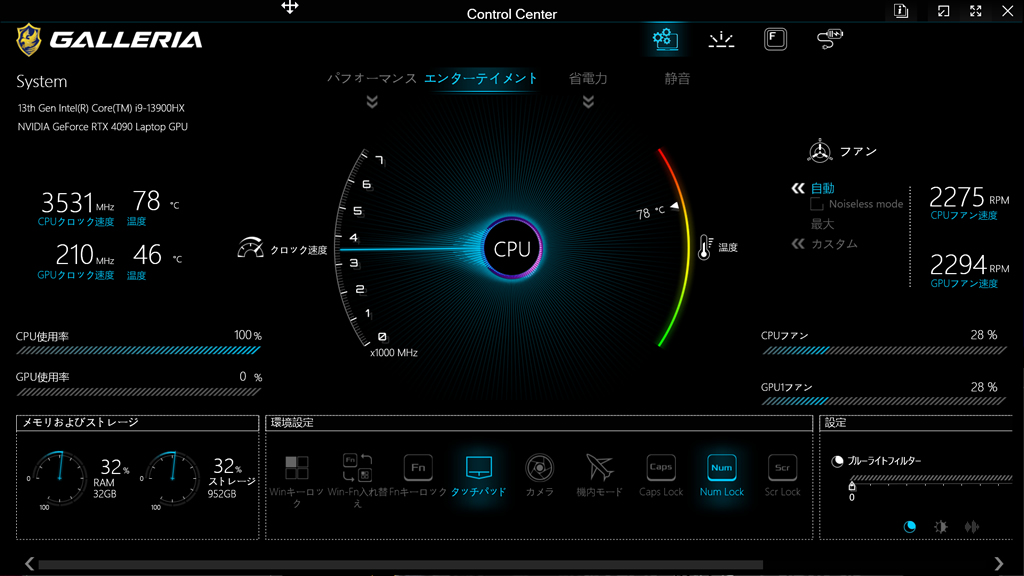The height and width of the screenshot is (576, 1024).
Task: Click the CPU usage bar
Action: pos(138,351)
